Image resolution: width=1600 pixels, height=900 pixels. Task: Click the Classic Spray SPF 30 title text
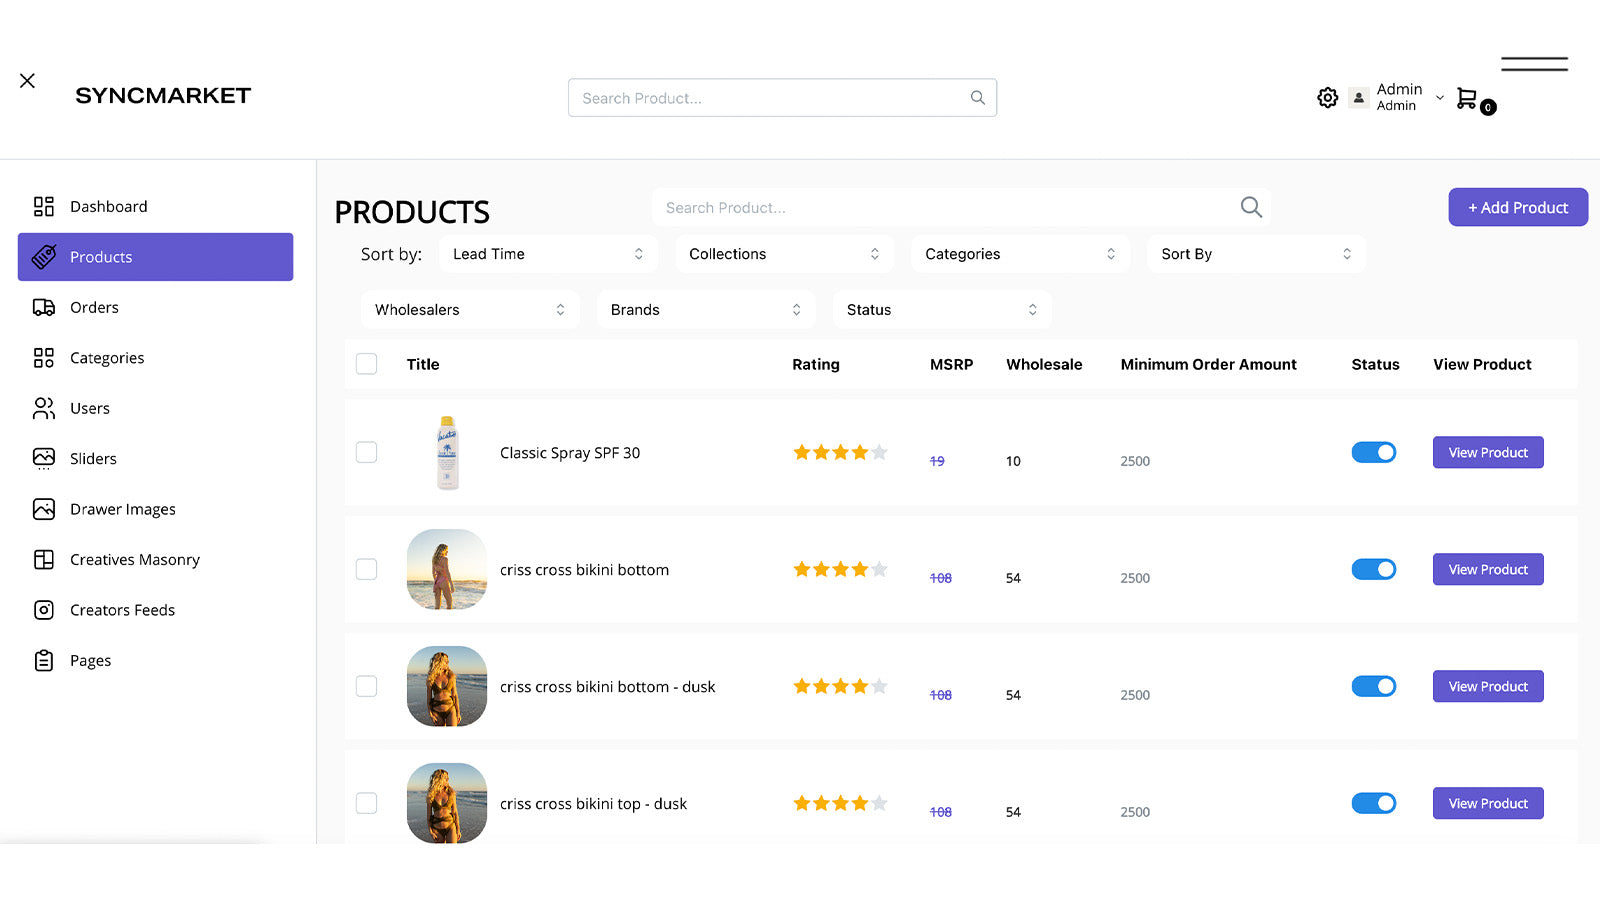570,453
